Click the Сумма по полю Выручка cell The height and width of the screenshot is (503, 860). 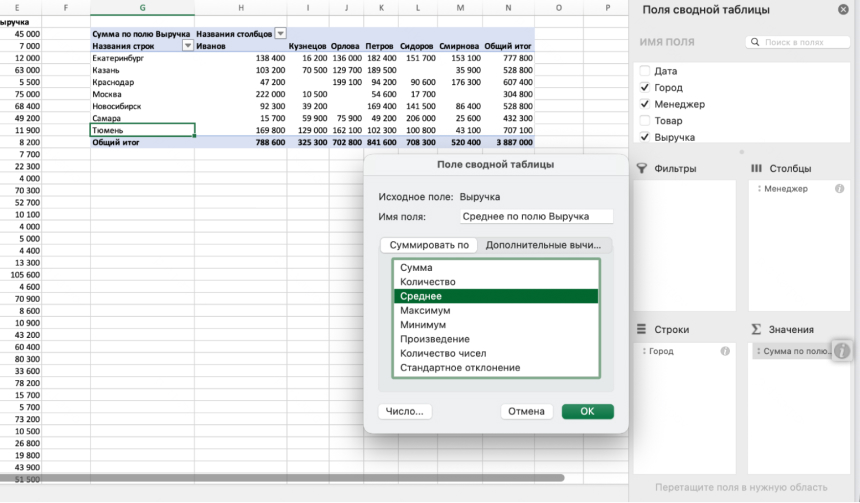(142, 33)
